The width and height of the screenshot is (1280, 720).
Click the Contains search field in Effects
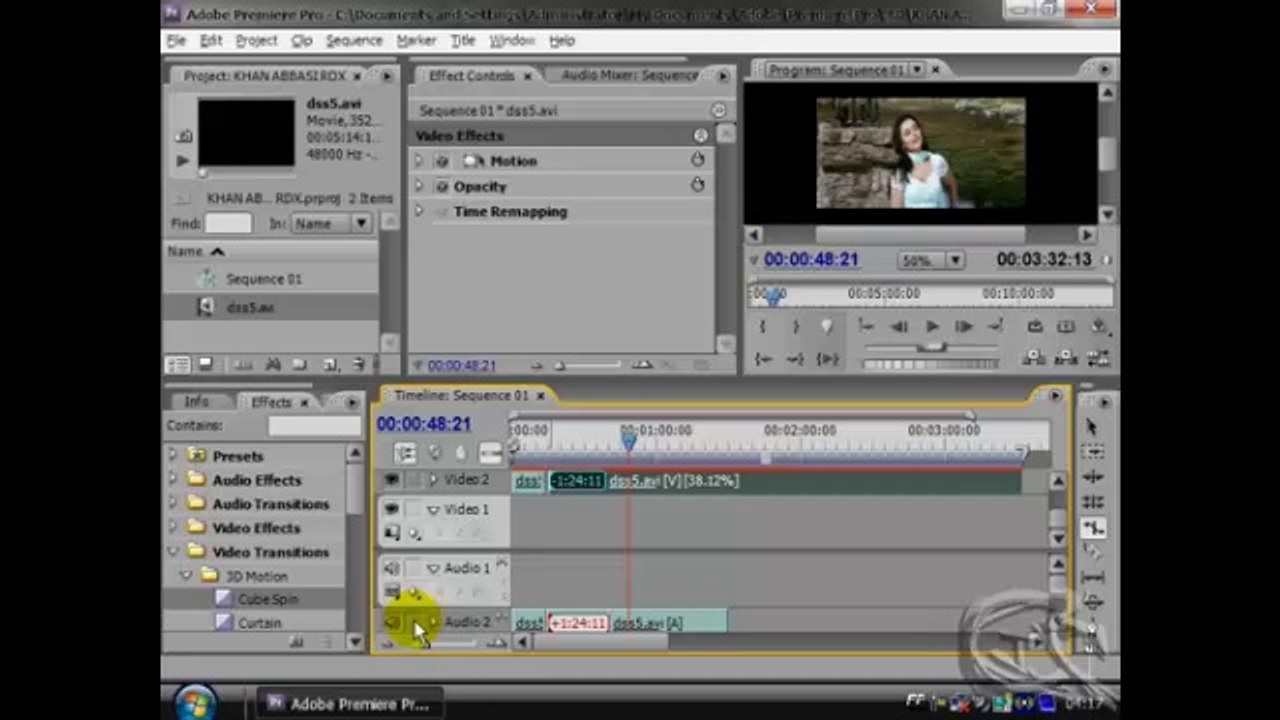[314, 425]
